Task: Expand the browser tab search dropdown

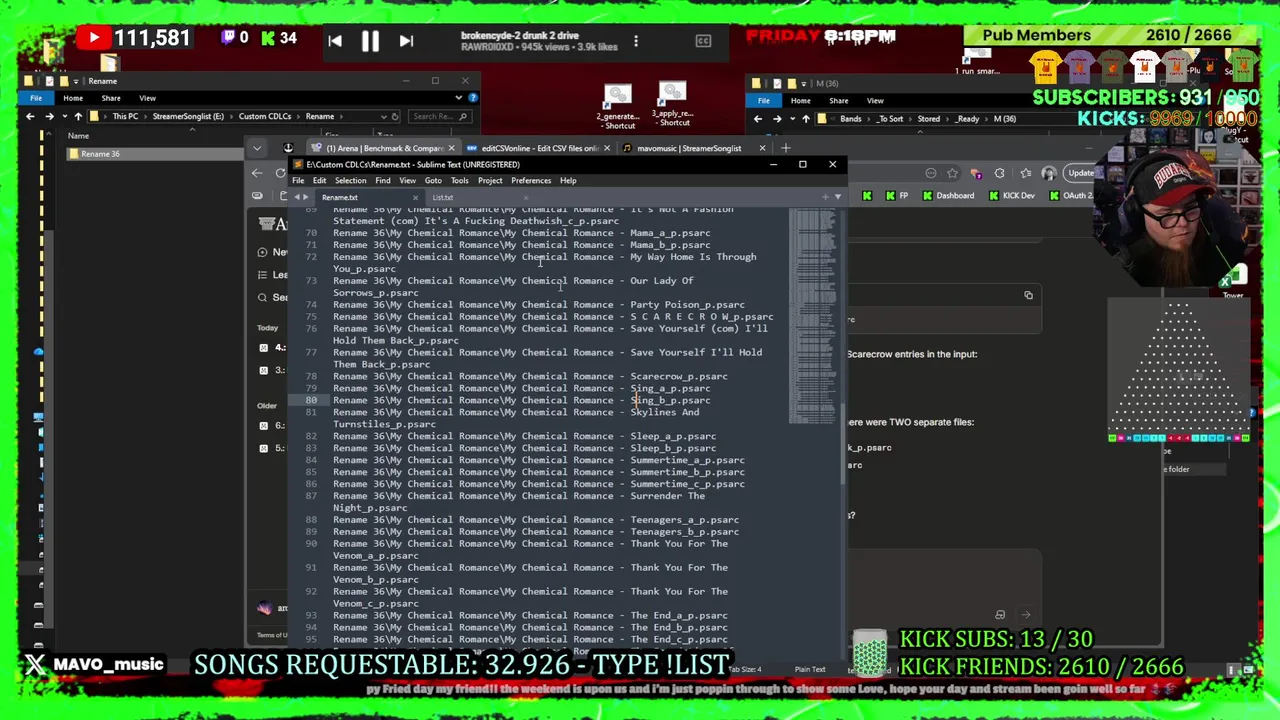Action: [x=257, y=148]
